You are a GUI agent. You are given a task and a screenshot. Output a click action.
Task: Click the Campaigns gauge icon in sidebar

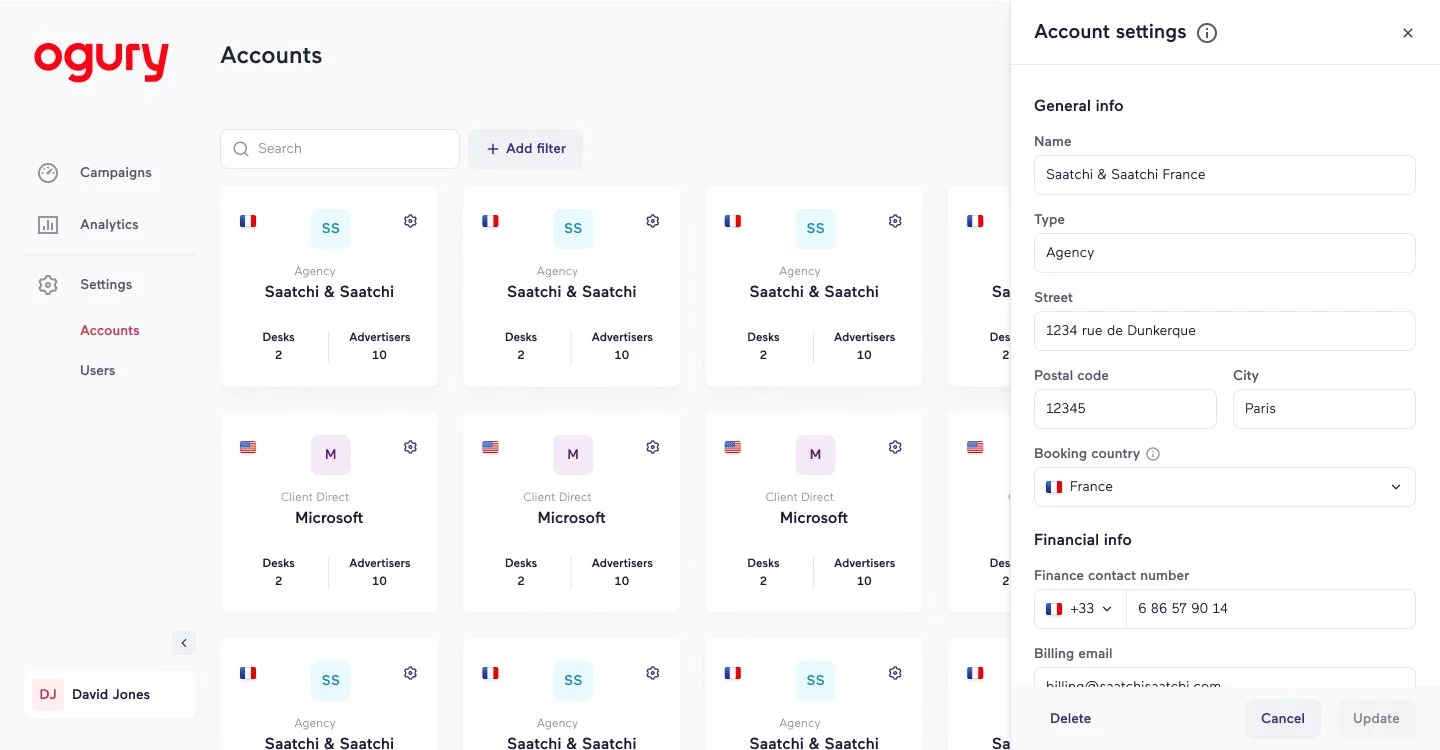click(48, 173)
